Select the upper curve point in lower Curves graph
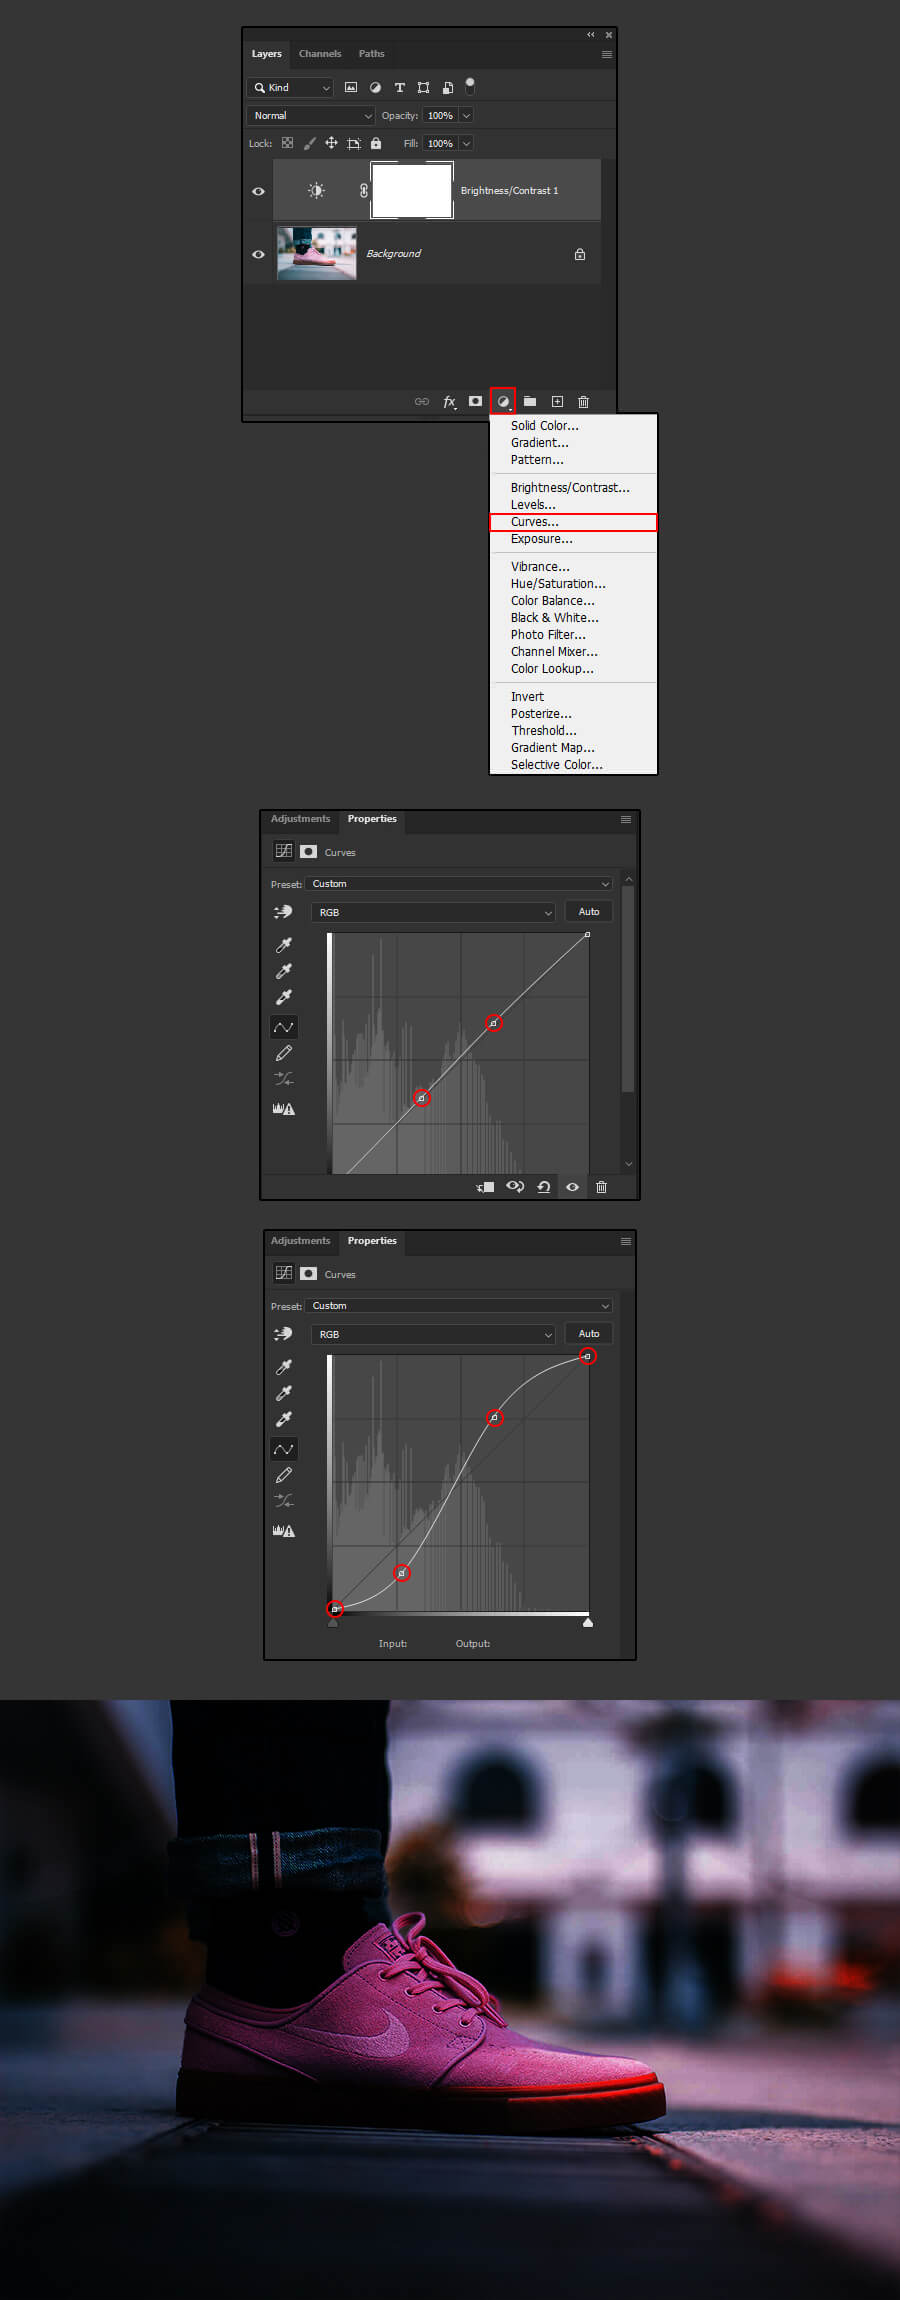This screenshot has width=900, height=2300. click(494, 1418)
